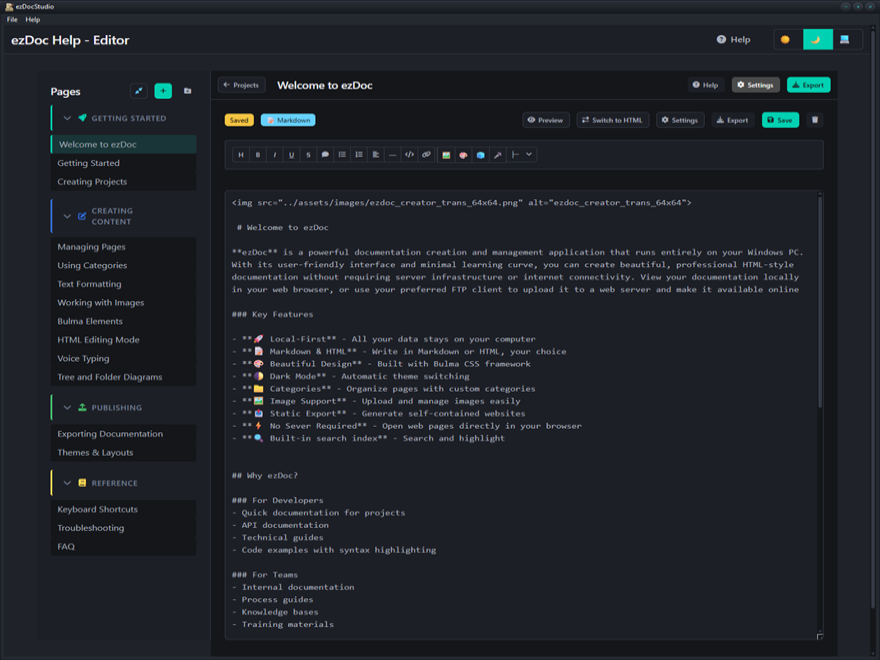880x660 pixels.
Task: Select the dark mode moon toggle
Action: [x=816, y=40]
